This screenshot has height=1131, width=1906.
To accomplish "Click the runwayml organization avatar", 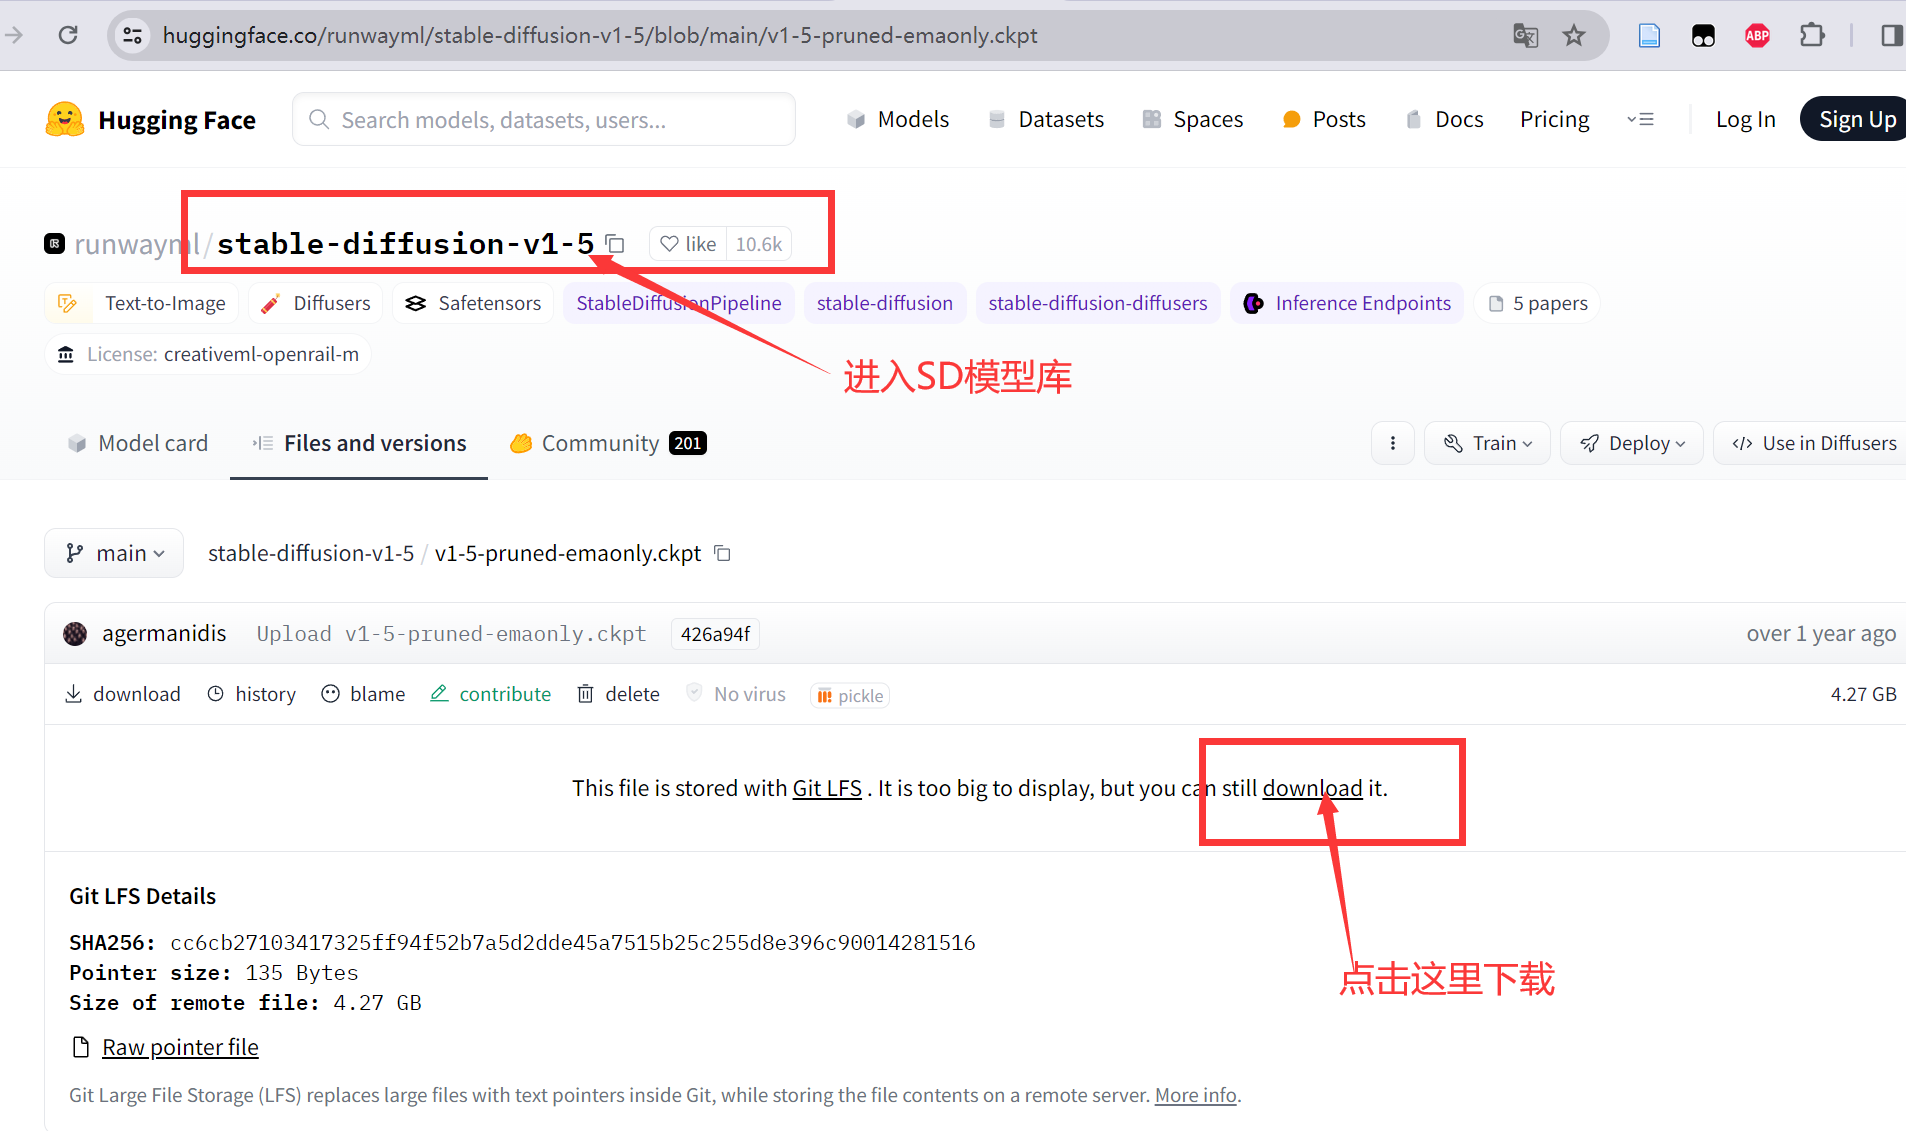I will [x=55, y=244].
